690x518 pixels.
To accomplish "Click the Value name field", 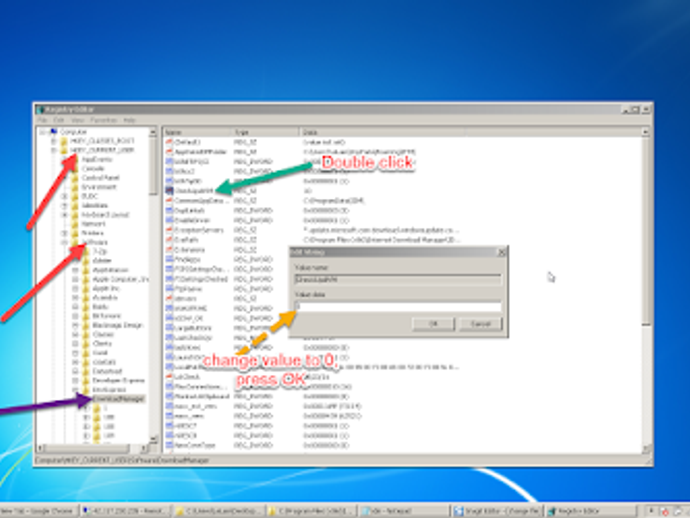I will pyautogui.click(x=398, y=279).
